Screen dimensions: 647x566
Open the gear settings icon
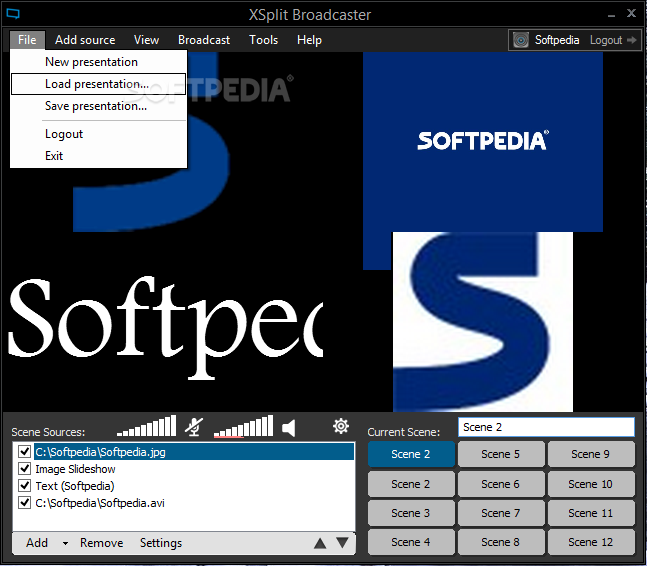341,426
